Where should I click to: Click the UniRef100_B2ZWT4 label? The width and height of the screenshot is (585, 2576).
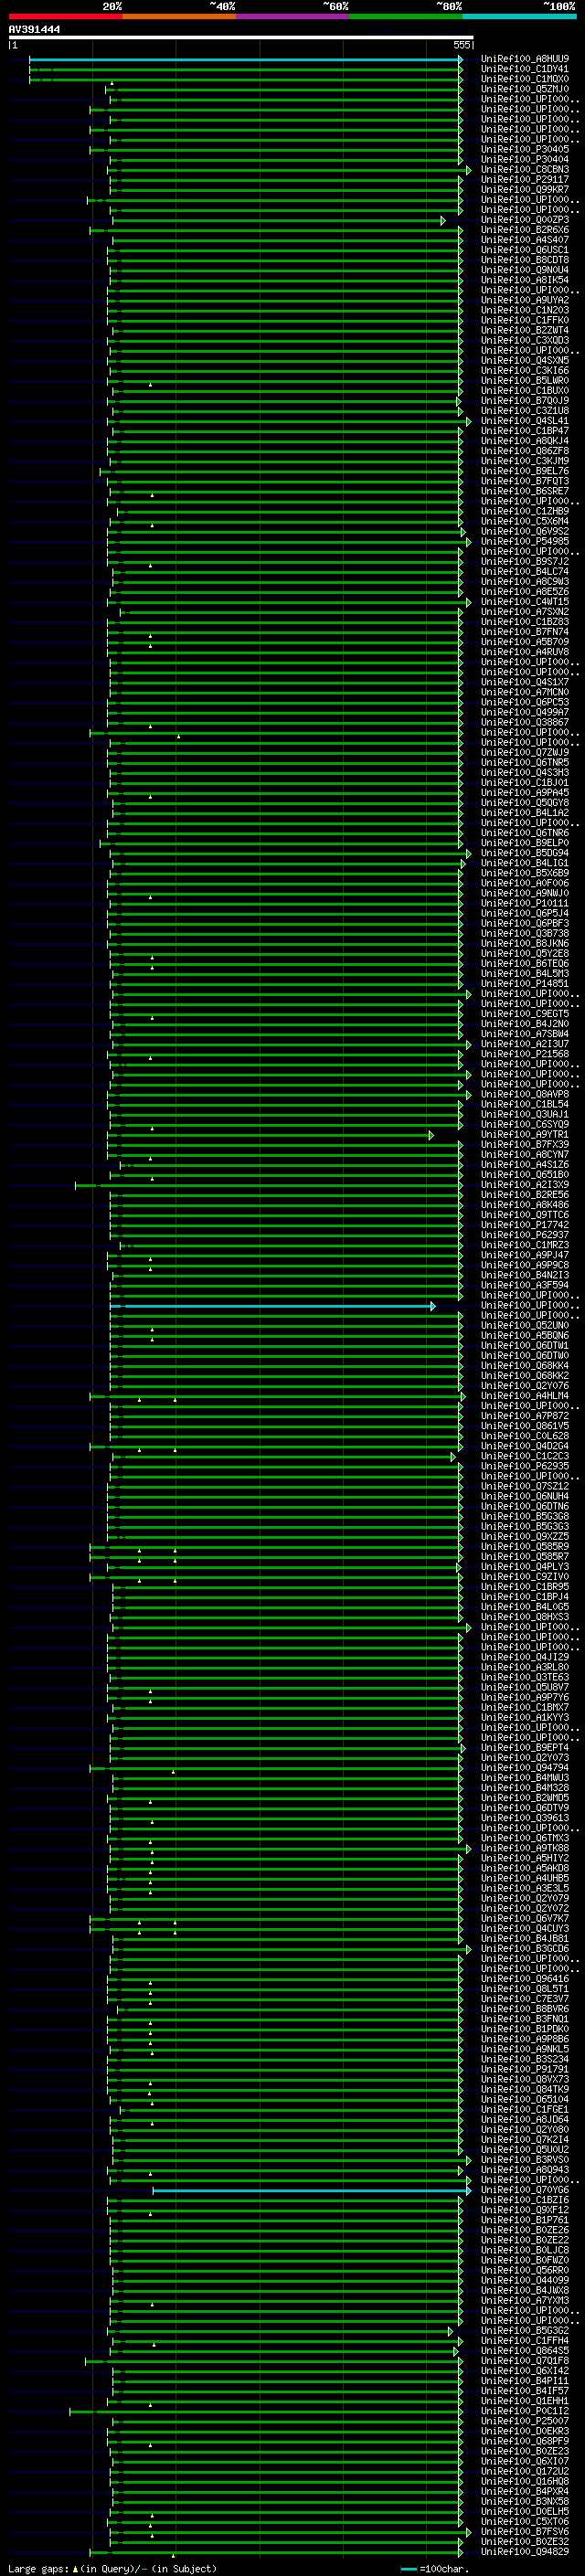click(525, 330)
